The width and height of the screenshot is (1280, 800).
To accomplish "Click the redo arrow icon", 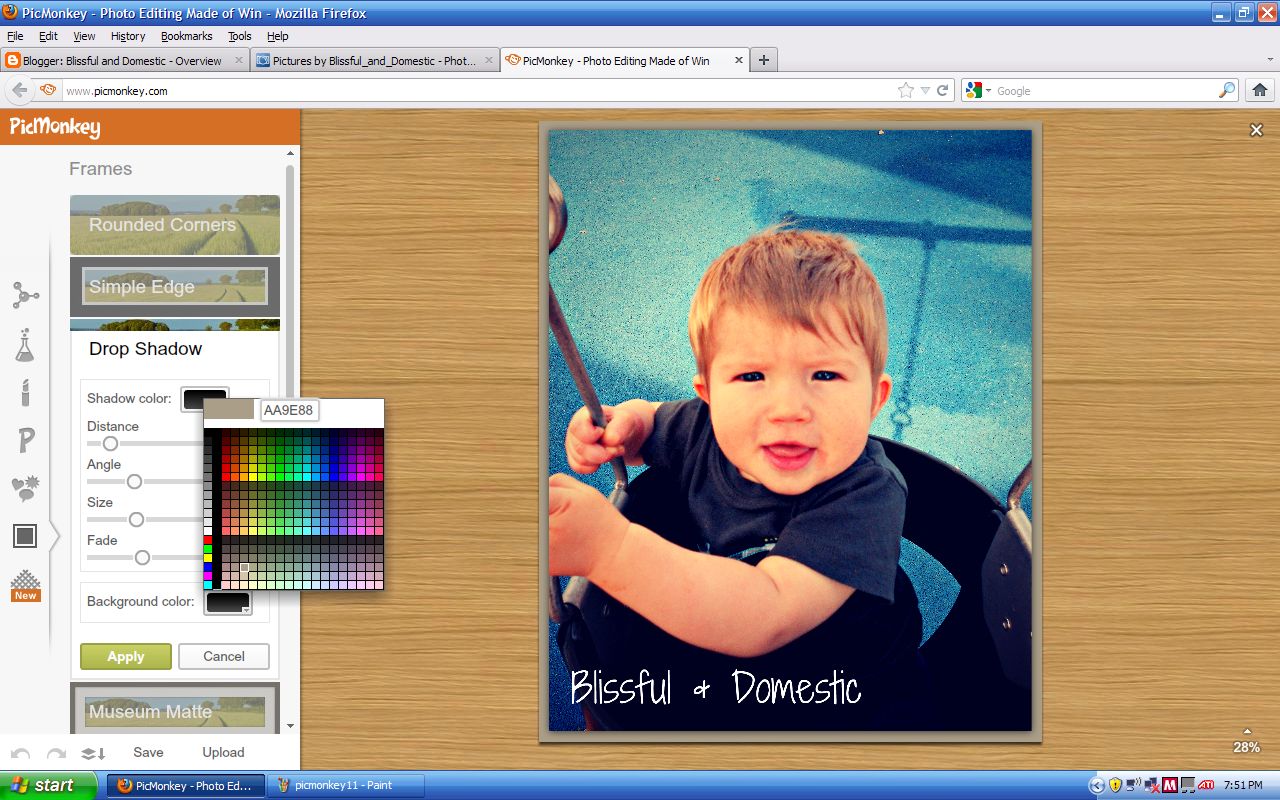I will [57, 753].
